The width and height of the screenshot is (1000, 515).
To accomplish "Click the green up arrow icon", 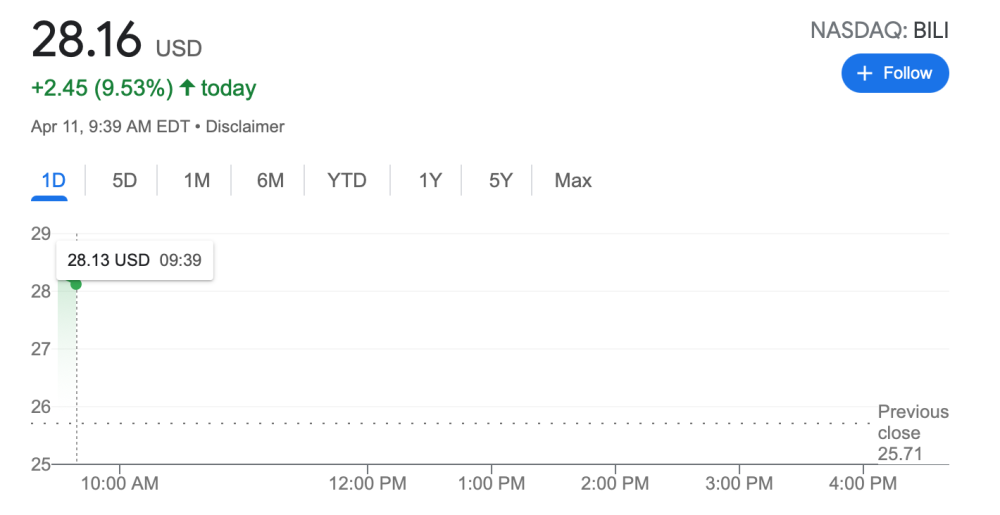I will click(x=187, y=87).
